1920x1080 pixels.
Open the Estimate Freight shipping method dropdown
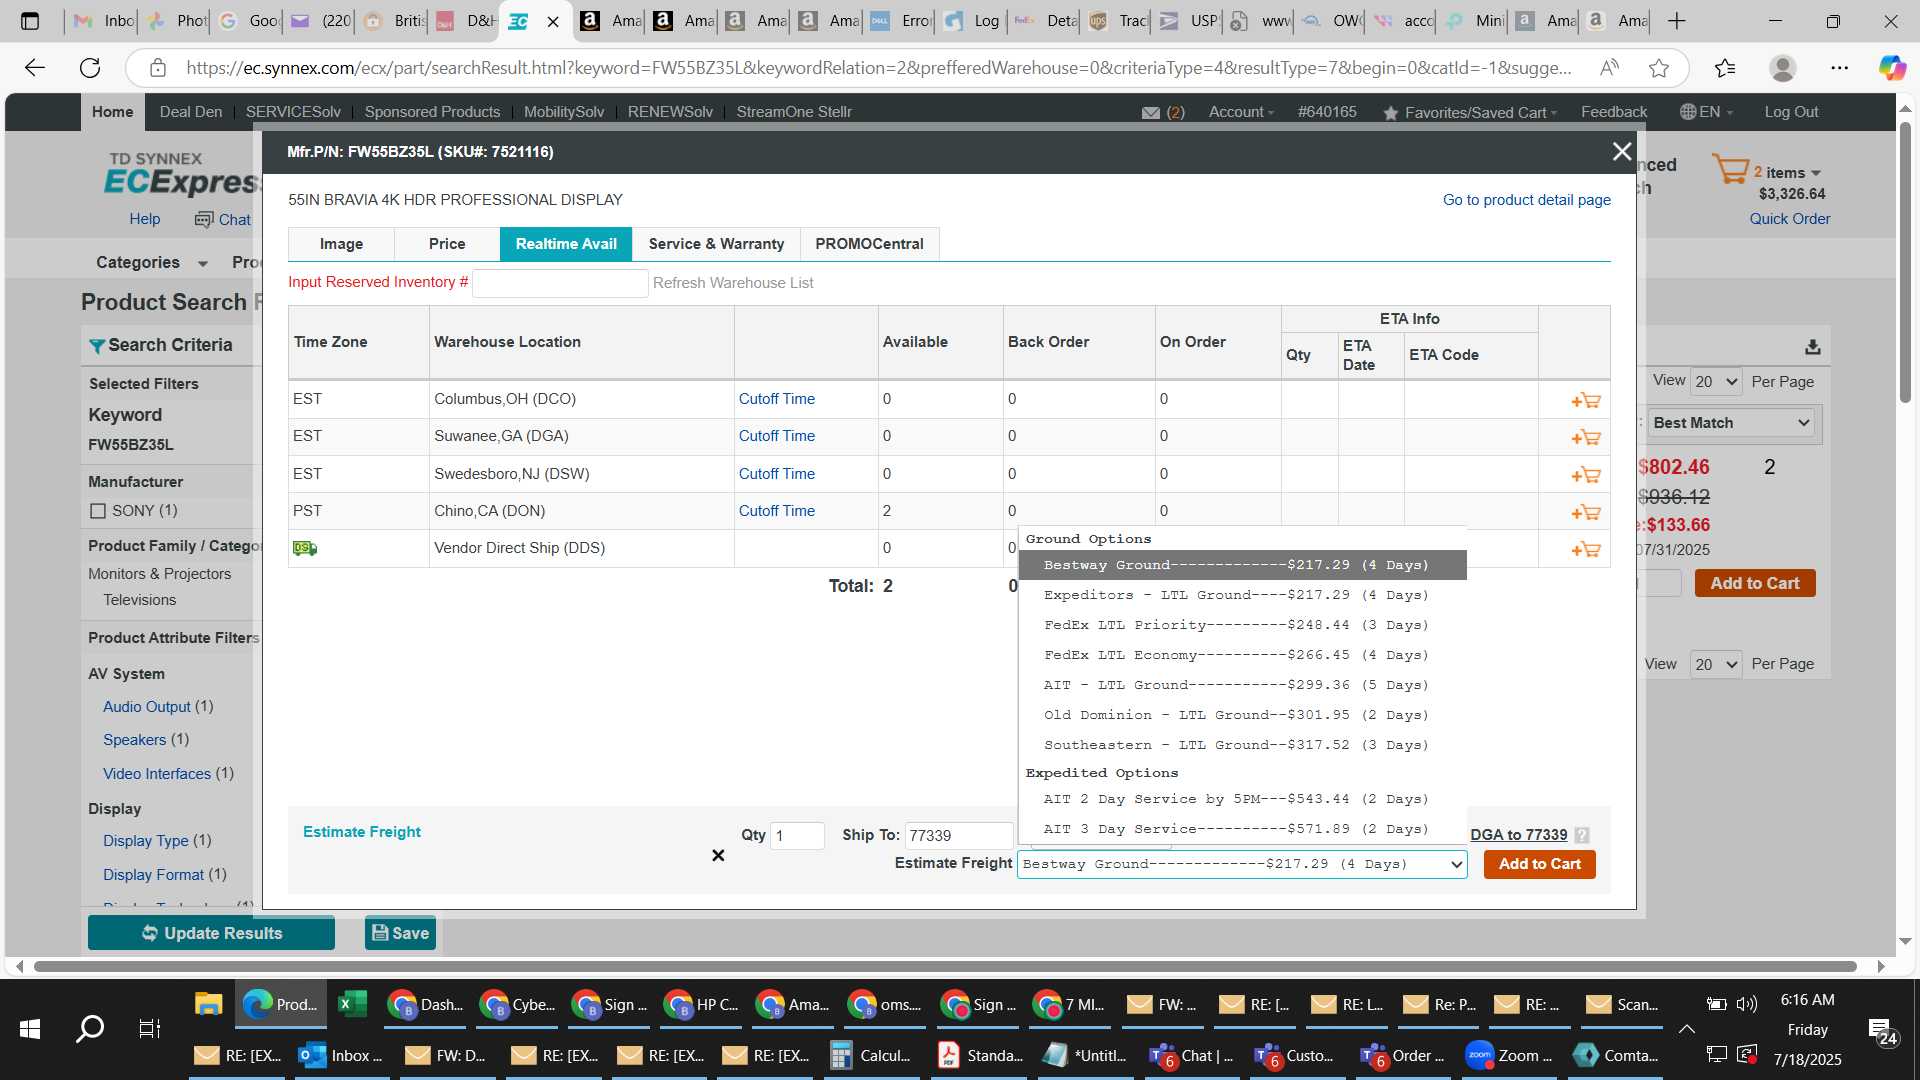tap(1242, 864)
